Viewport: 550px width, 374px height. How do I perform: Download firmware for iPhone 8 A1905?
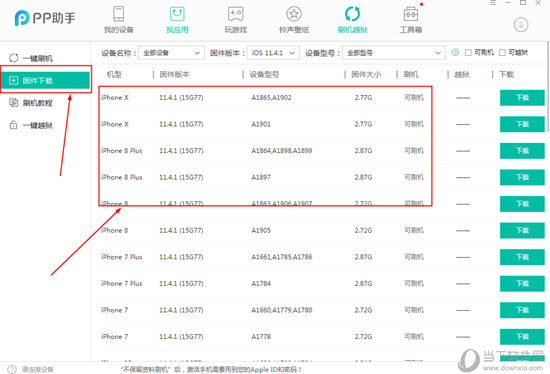click(522, 231)
